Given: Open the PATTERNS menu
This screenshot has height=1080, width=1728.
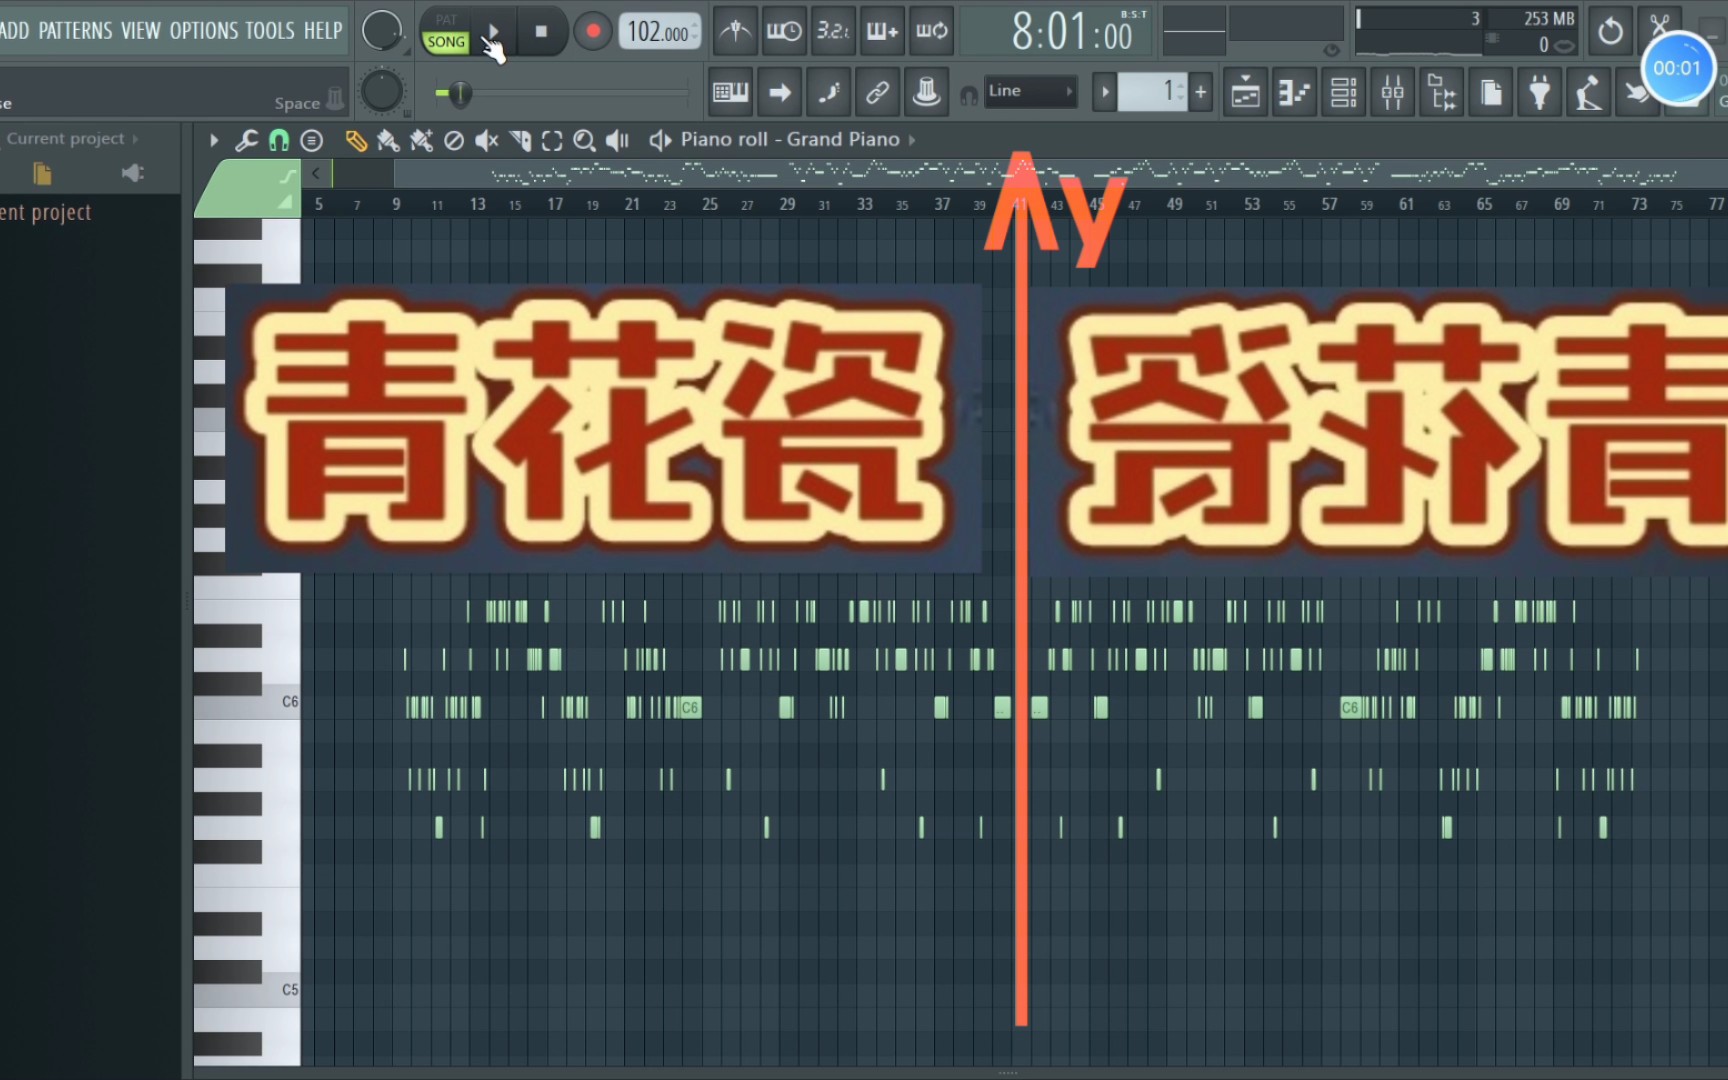Looking at the screenshot, I should [x=75, y=31].
